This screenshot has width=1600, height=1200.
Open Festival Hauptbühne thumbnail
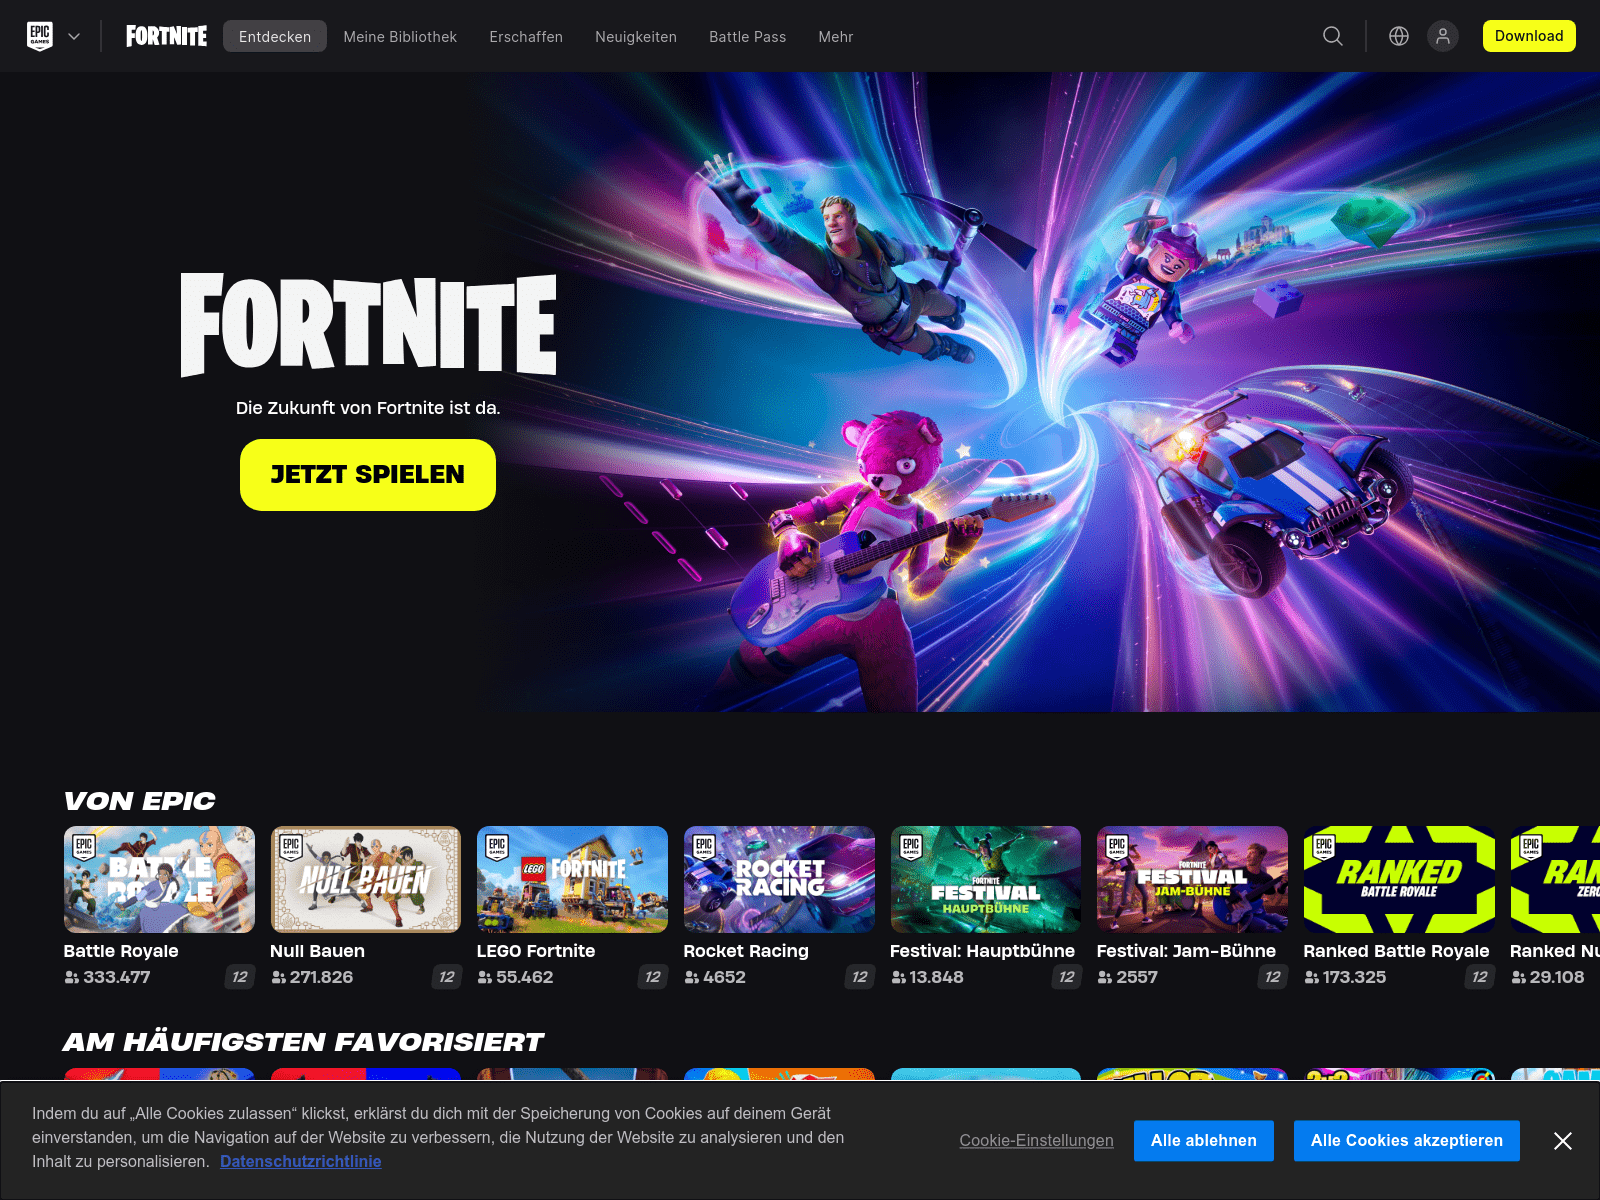point(986,879)
